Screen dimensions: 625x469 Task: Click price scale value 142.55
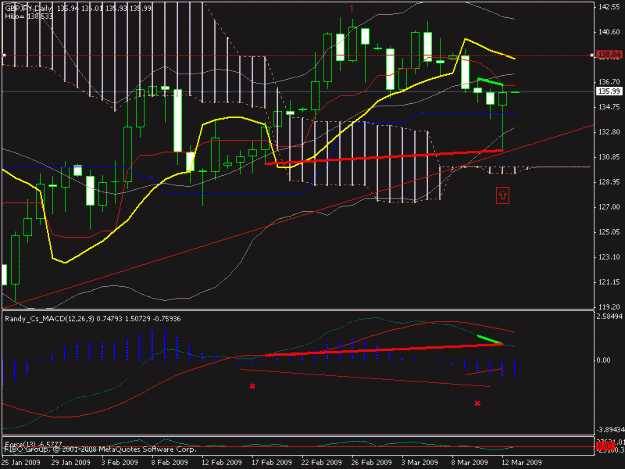tap(609, 7)
